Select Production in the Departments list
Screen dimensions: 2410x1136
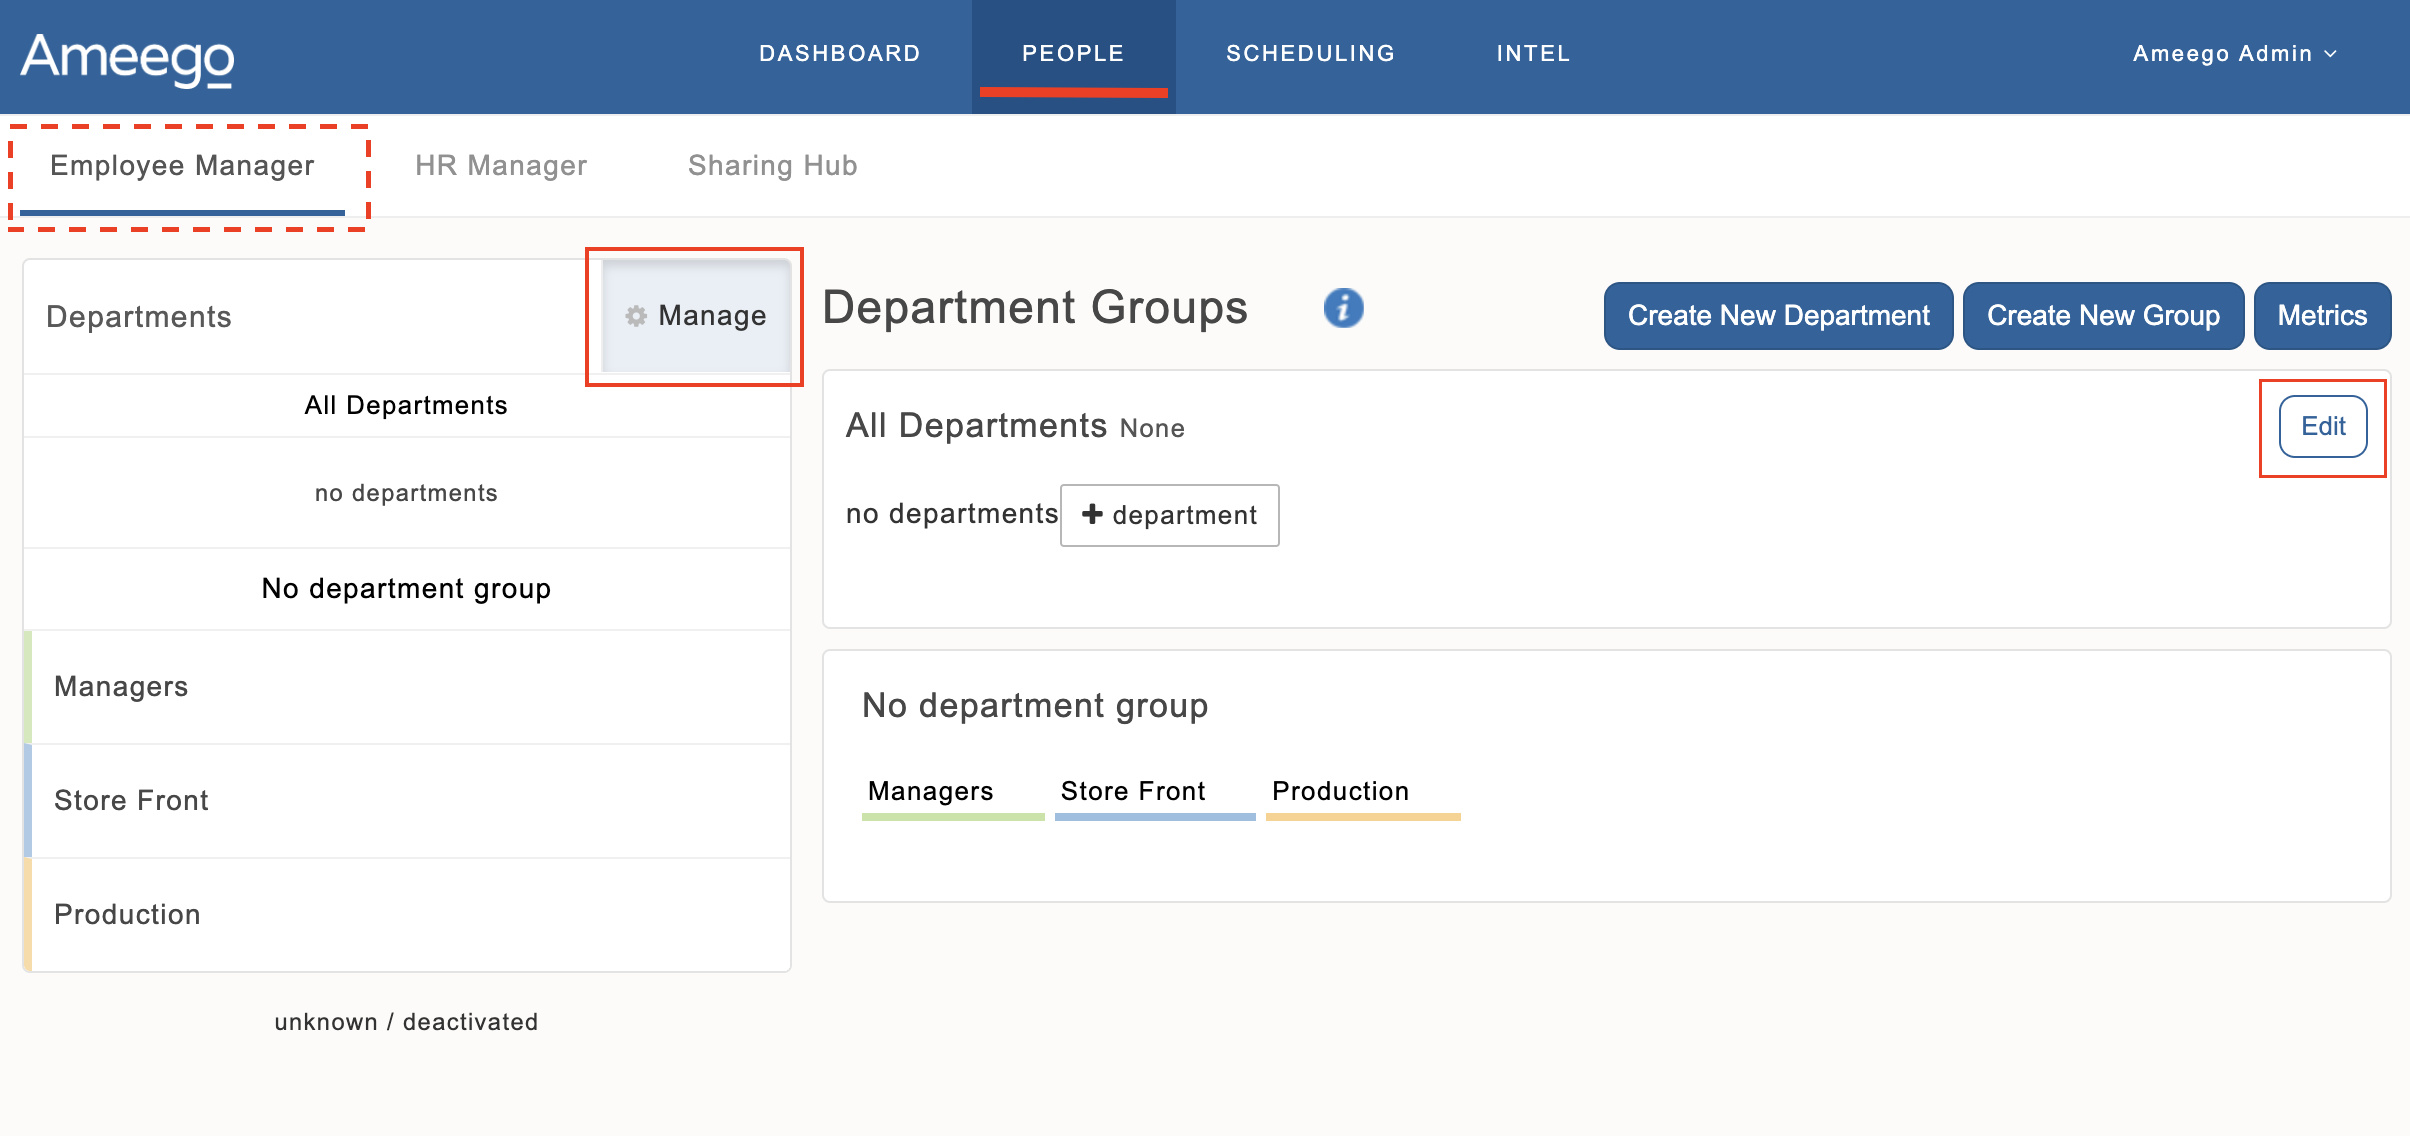coord(127,913)
